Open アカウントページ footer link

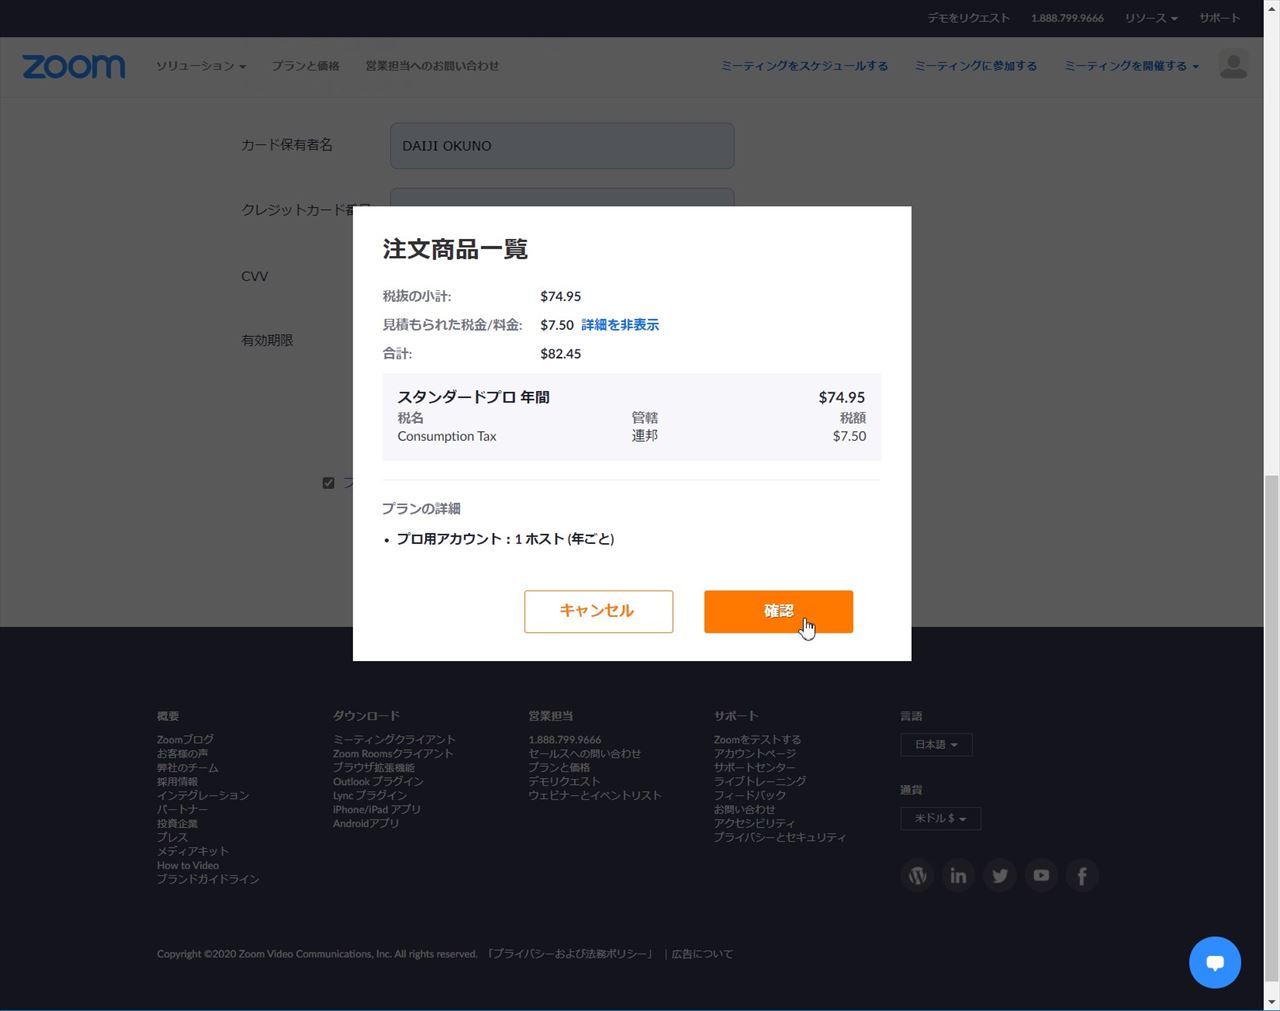(755, 754)
